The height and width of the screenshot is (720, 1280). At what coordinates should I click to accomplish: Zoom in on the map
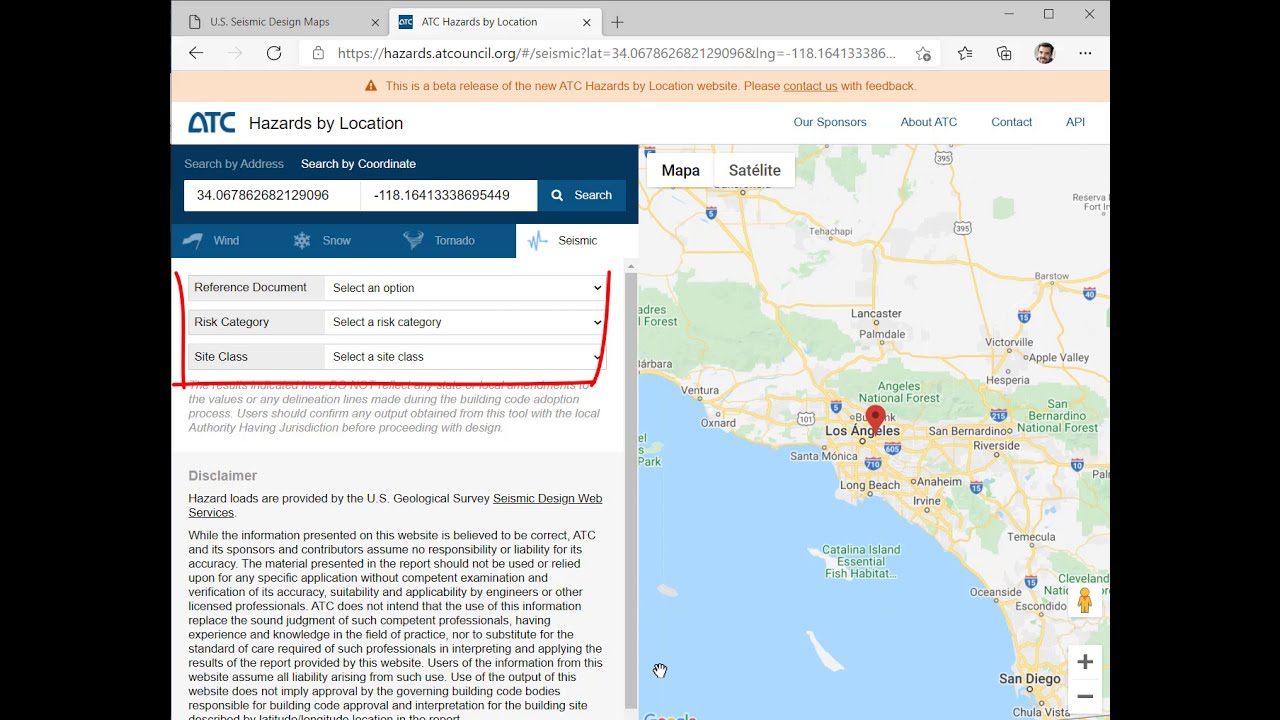pyautogui.click(x=1085, y=662)
